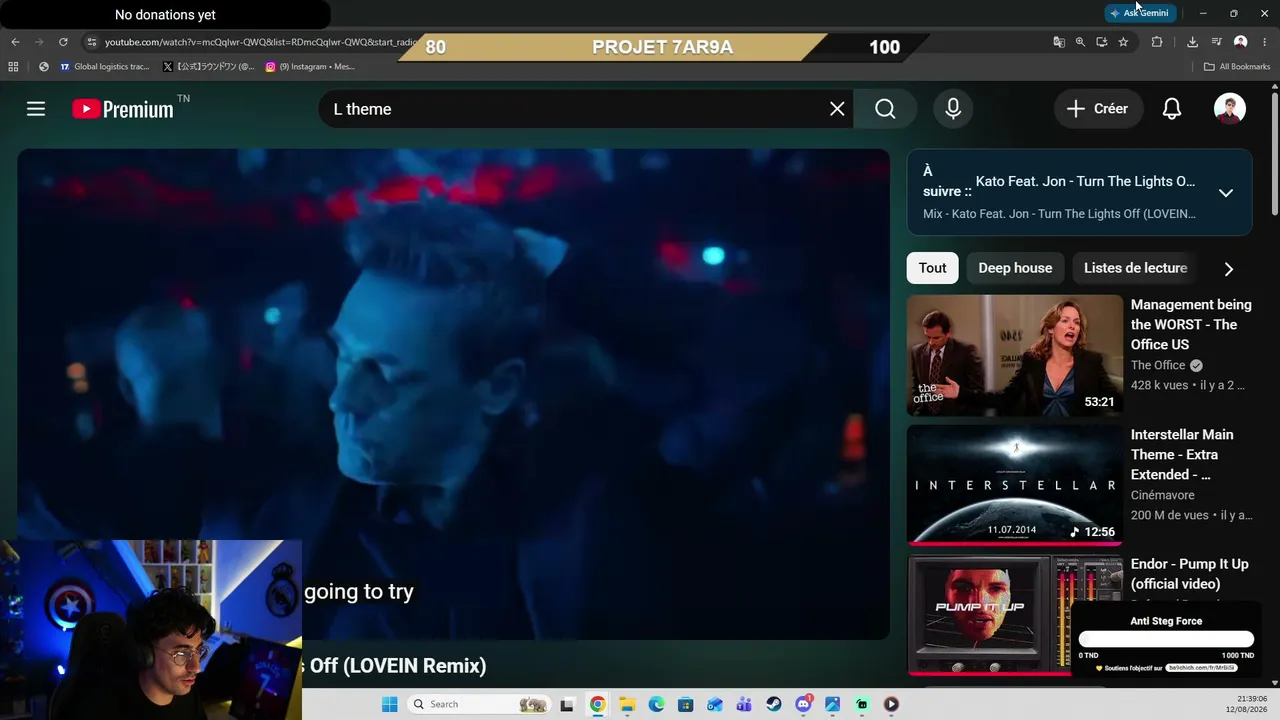Select the 'Tout' filter chip

point(933,268)
